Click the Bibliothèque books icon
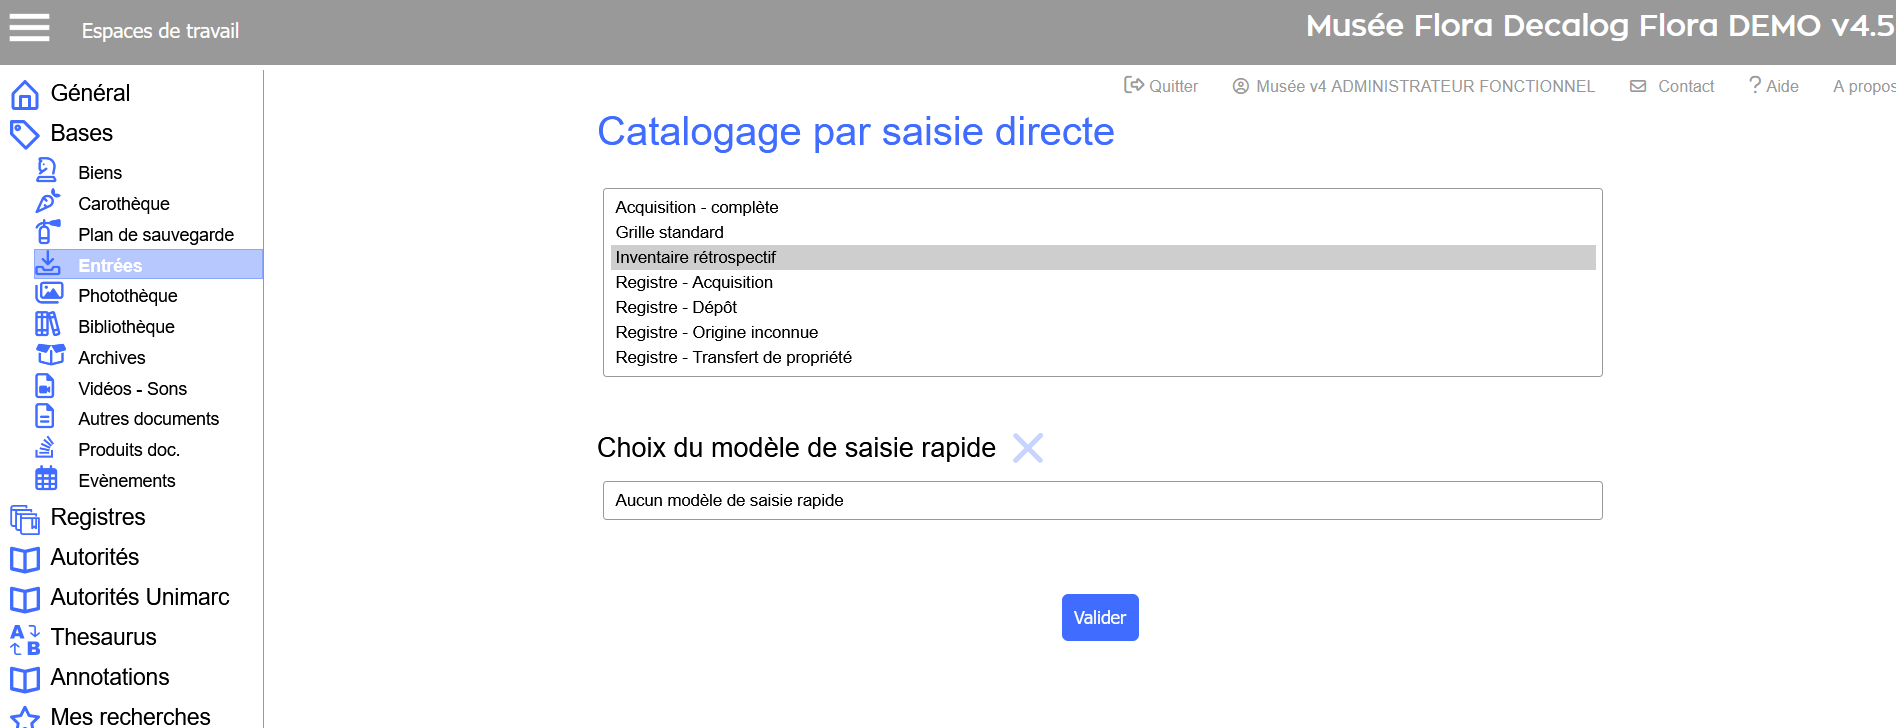This screenshot has height=728, width=1896. [47, 325]
